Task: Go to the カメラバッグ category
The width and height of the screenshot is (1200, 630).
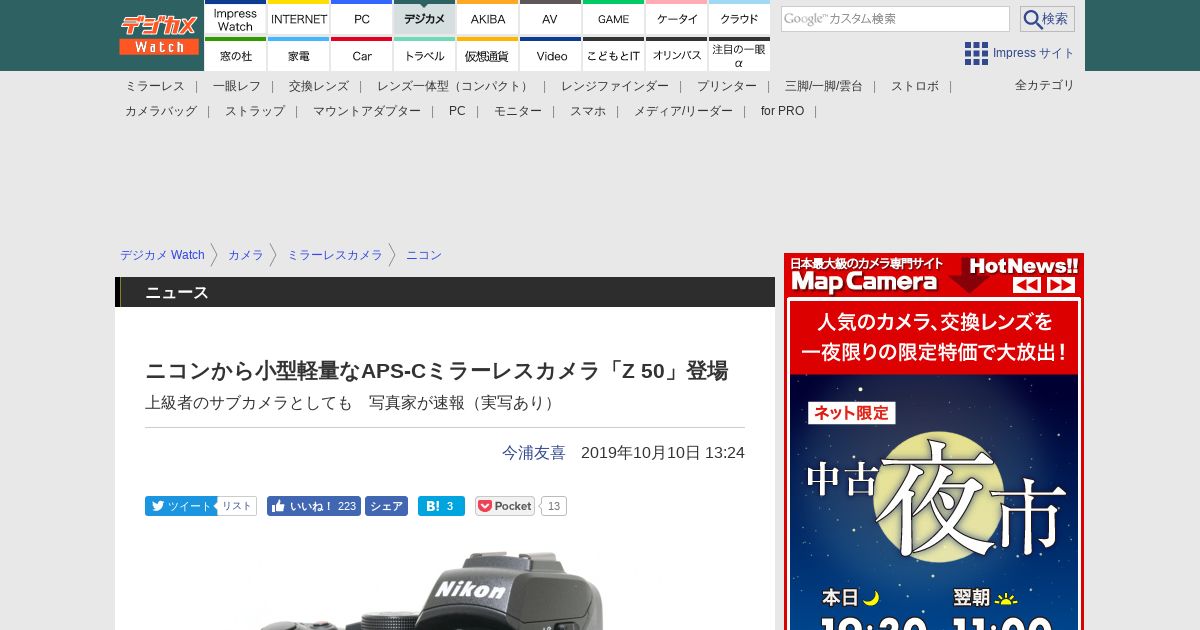Action: (x=161, y=111)
